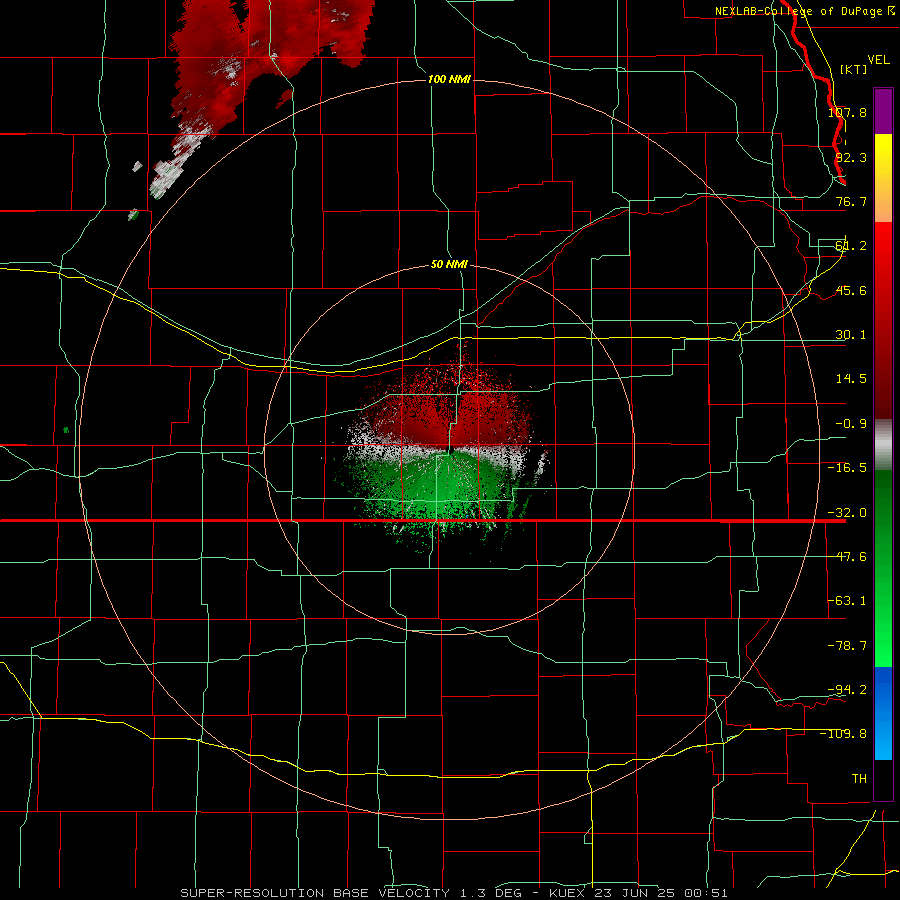Image resolution: width=900 pixels, height=900 pixels.
Task: Click the -32.0 value on velocity scale
Action: click(847, 513)
